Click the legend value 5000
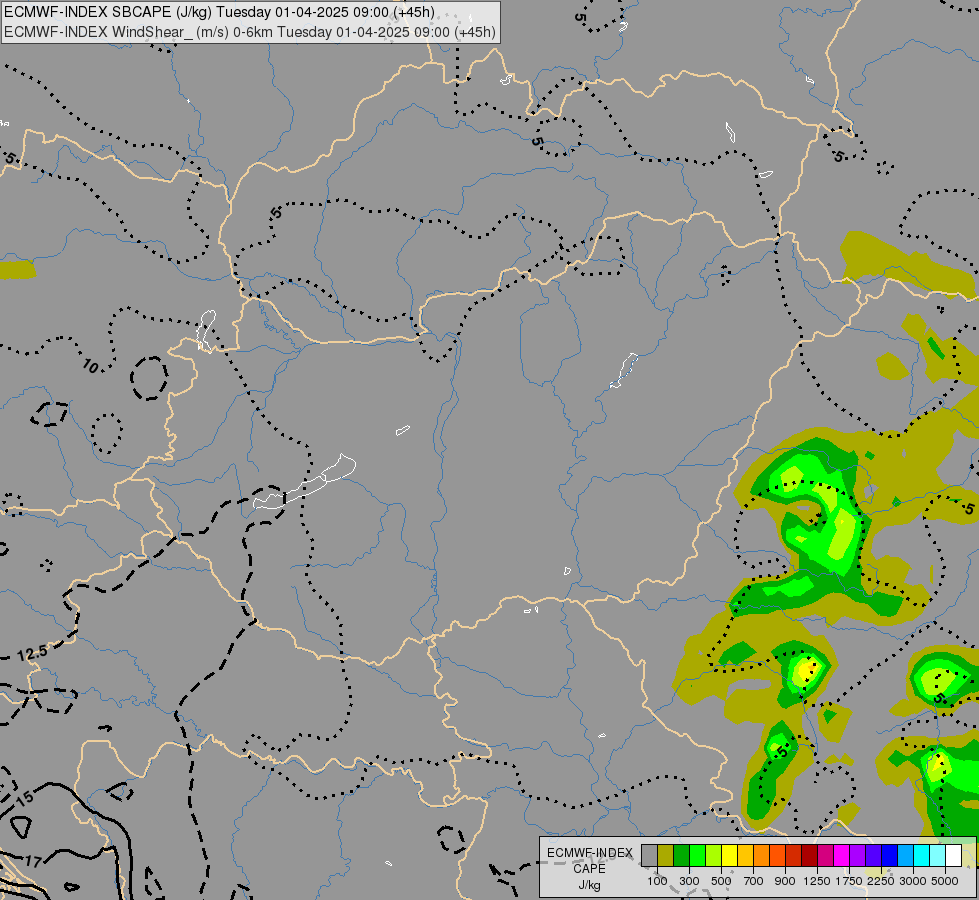The image size is (979, 900). coord(945,881)
